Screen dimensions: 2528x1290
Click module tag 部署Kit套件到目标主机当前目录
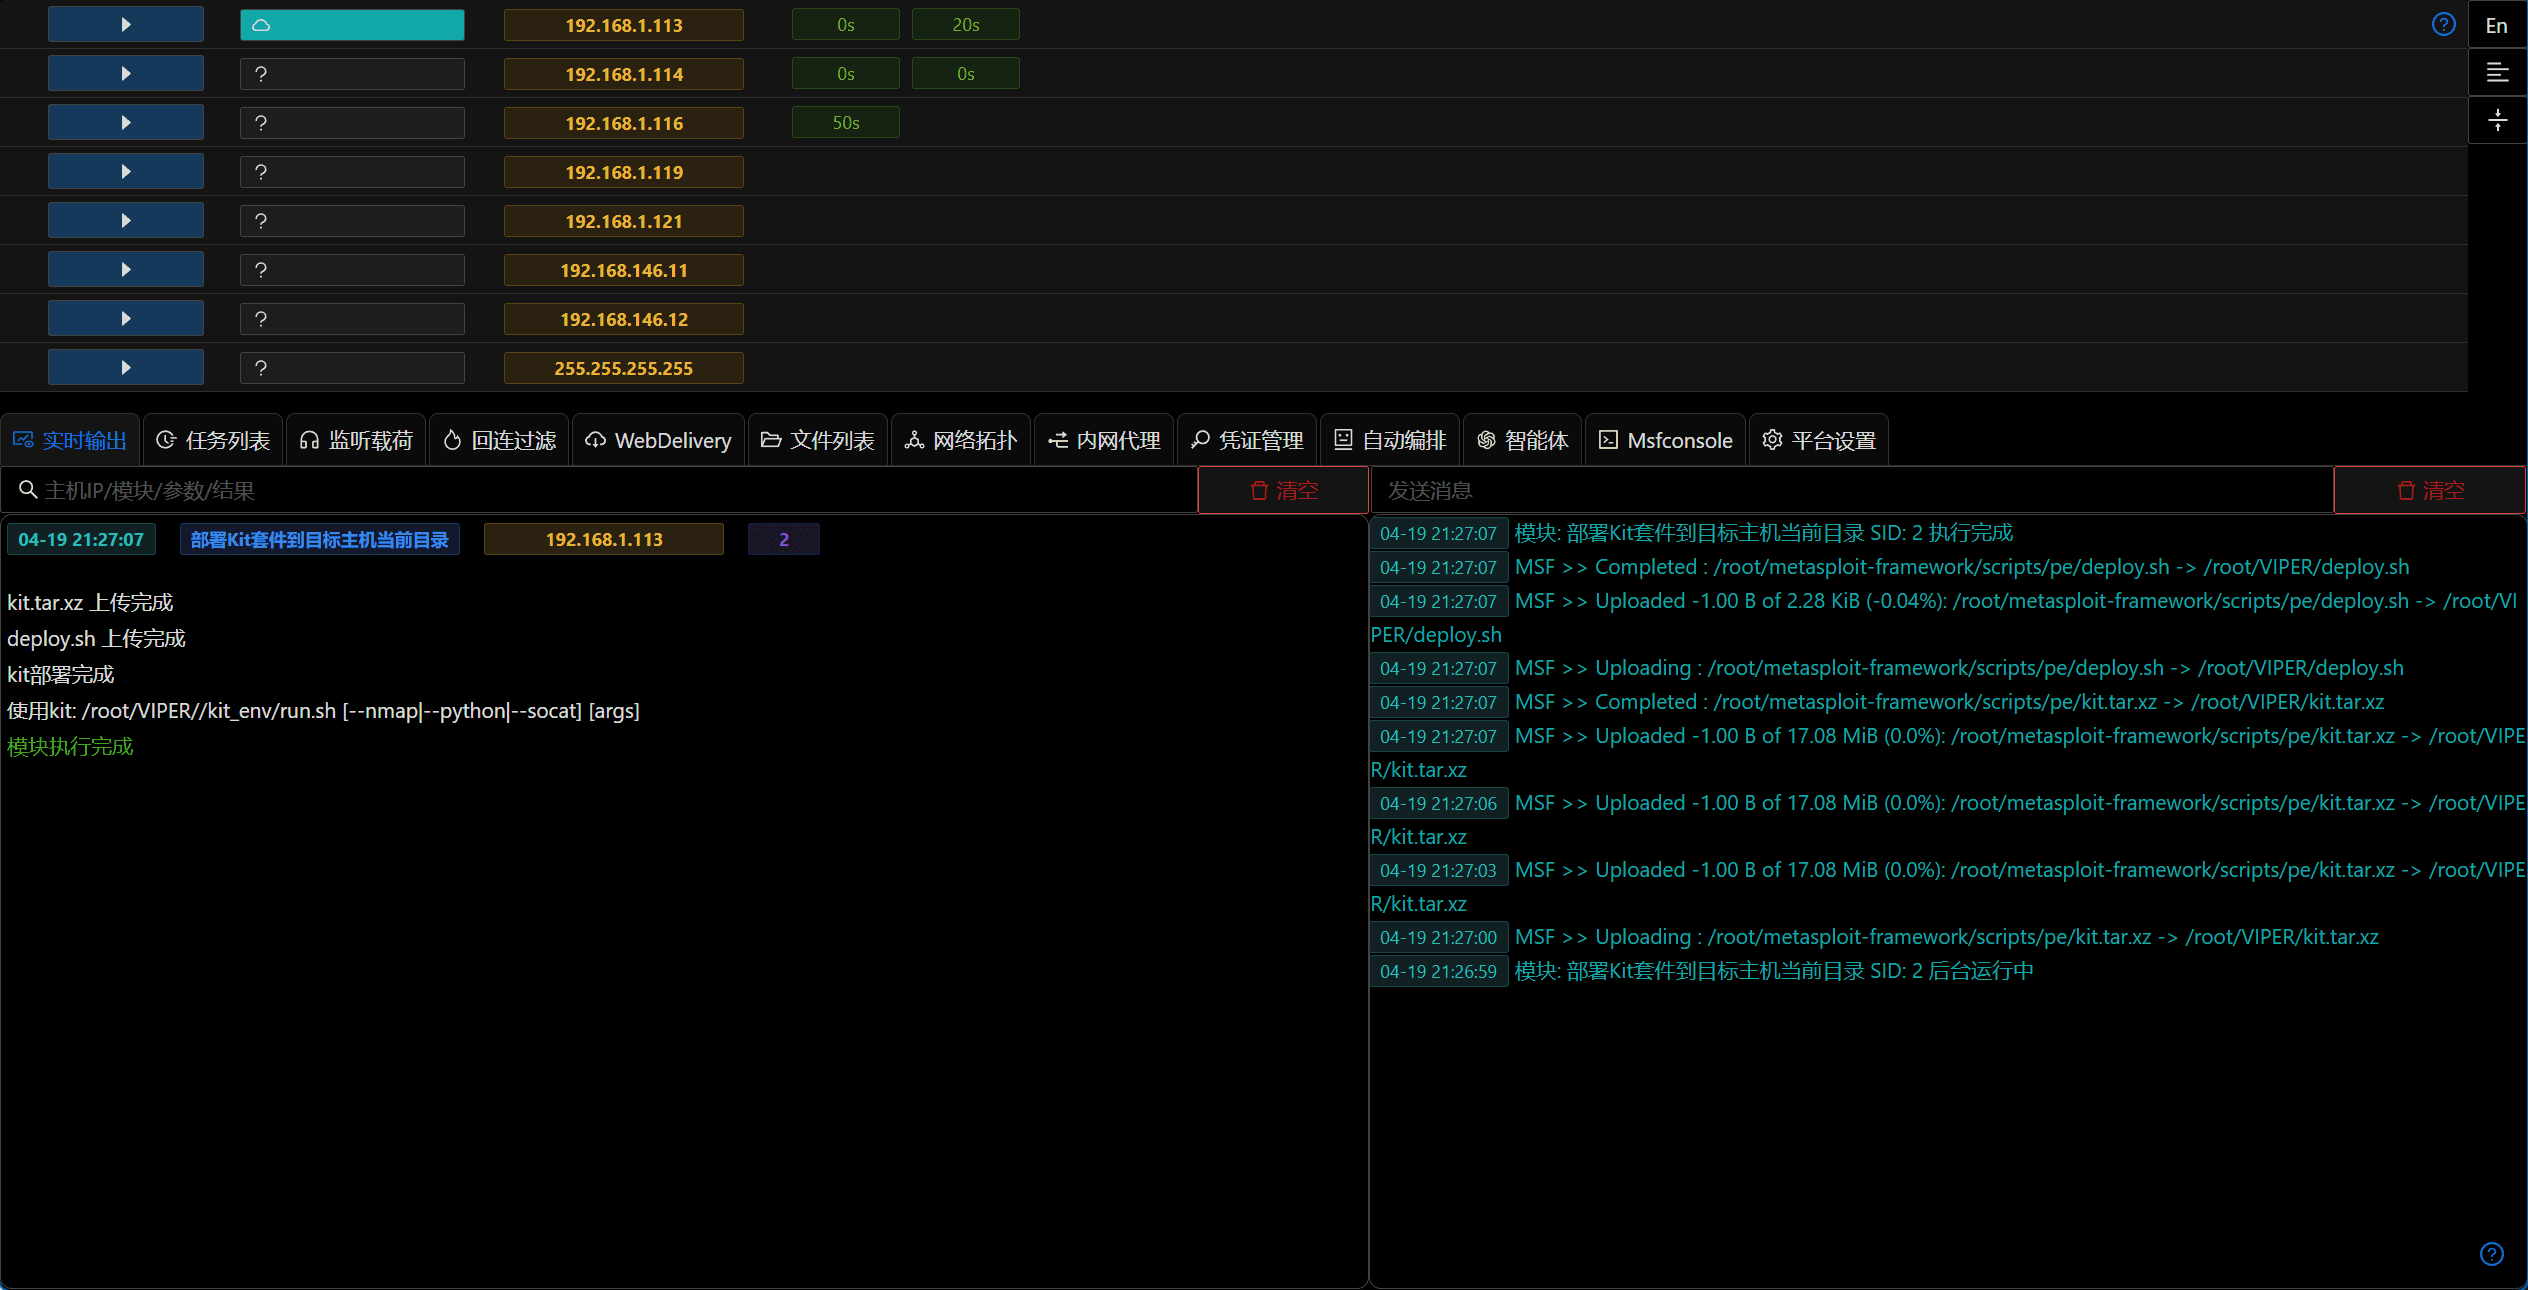click(x=320, y=539)
